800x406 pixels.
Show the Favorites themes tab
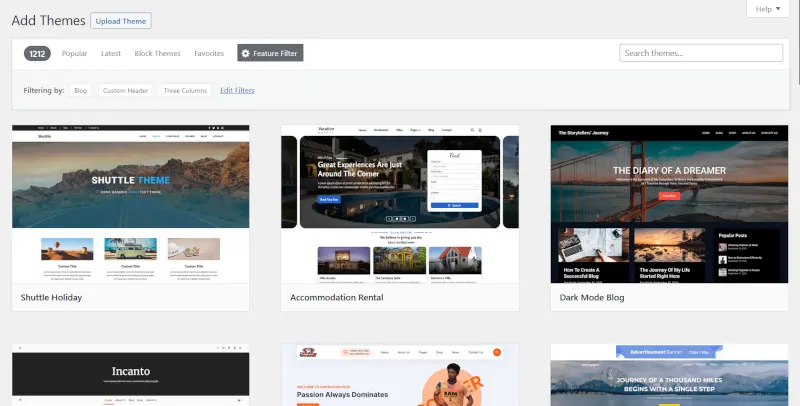pos(209,53)
